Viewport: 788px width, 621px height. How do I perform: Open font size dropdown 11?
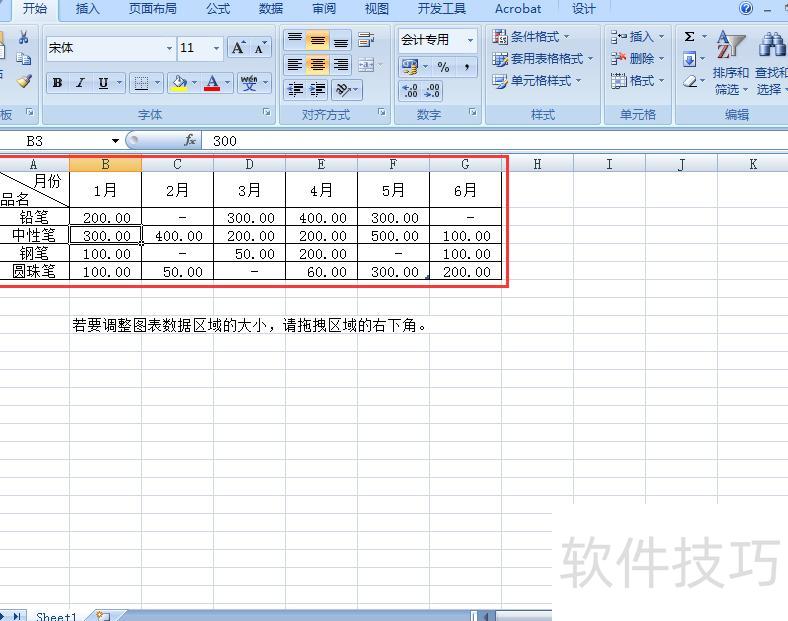217,48
